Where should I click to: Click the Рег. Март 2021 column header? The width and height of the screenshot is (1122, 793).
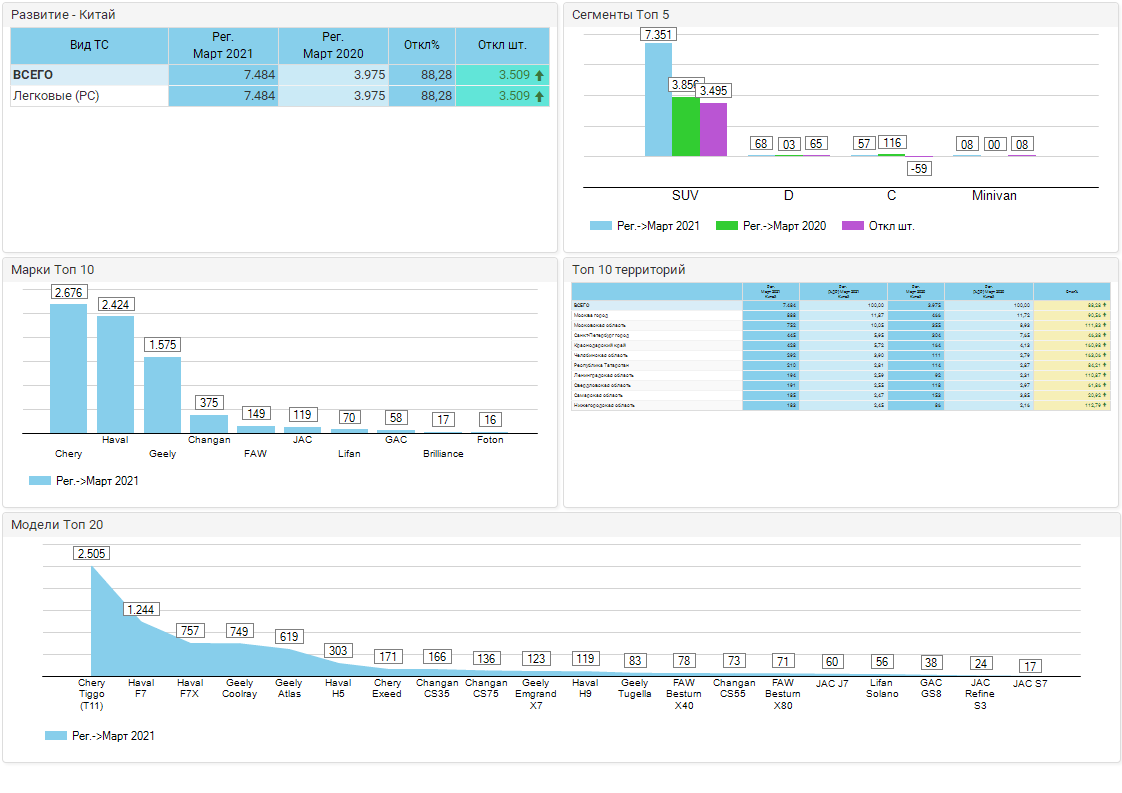(x=223, y=45)
